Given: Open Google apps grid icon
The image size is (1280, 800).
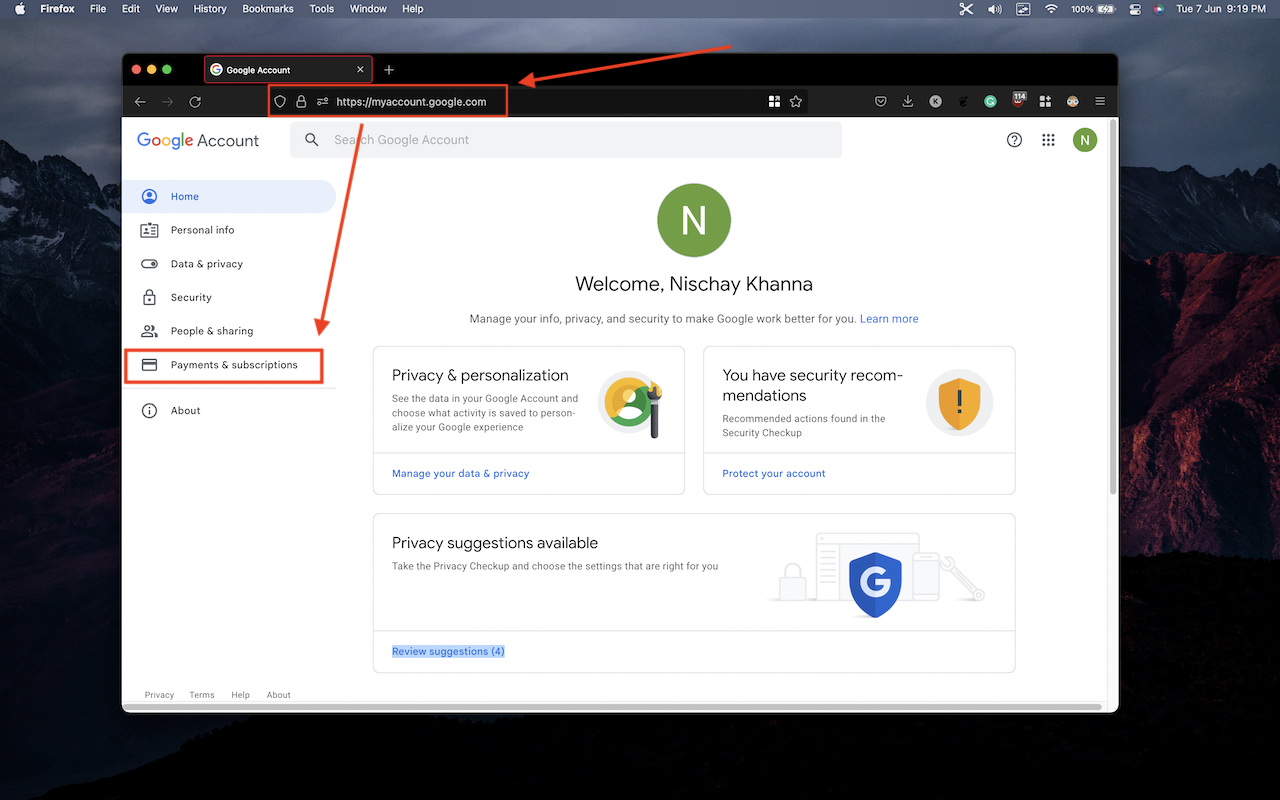Looking at the screenshot, I should click(x=1048, y=140).
